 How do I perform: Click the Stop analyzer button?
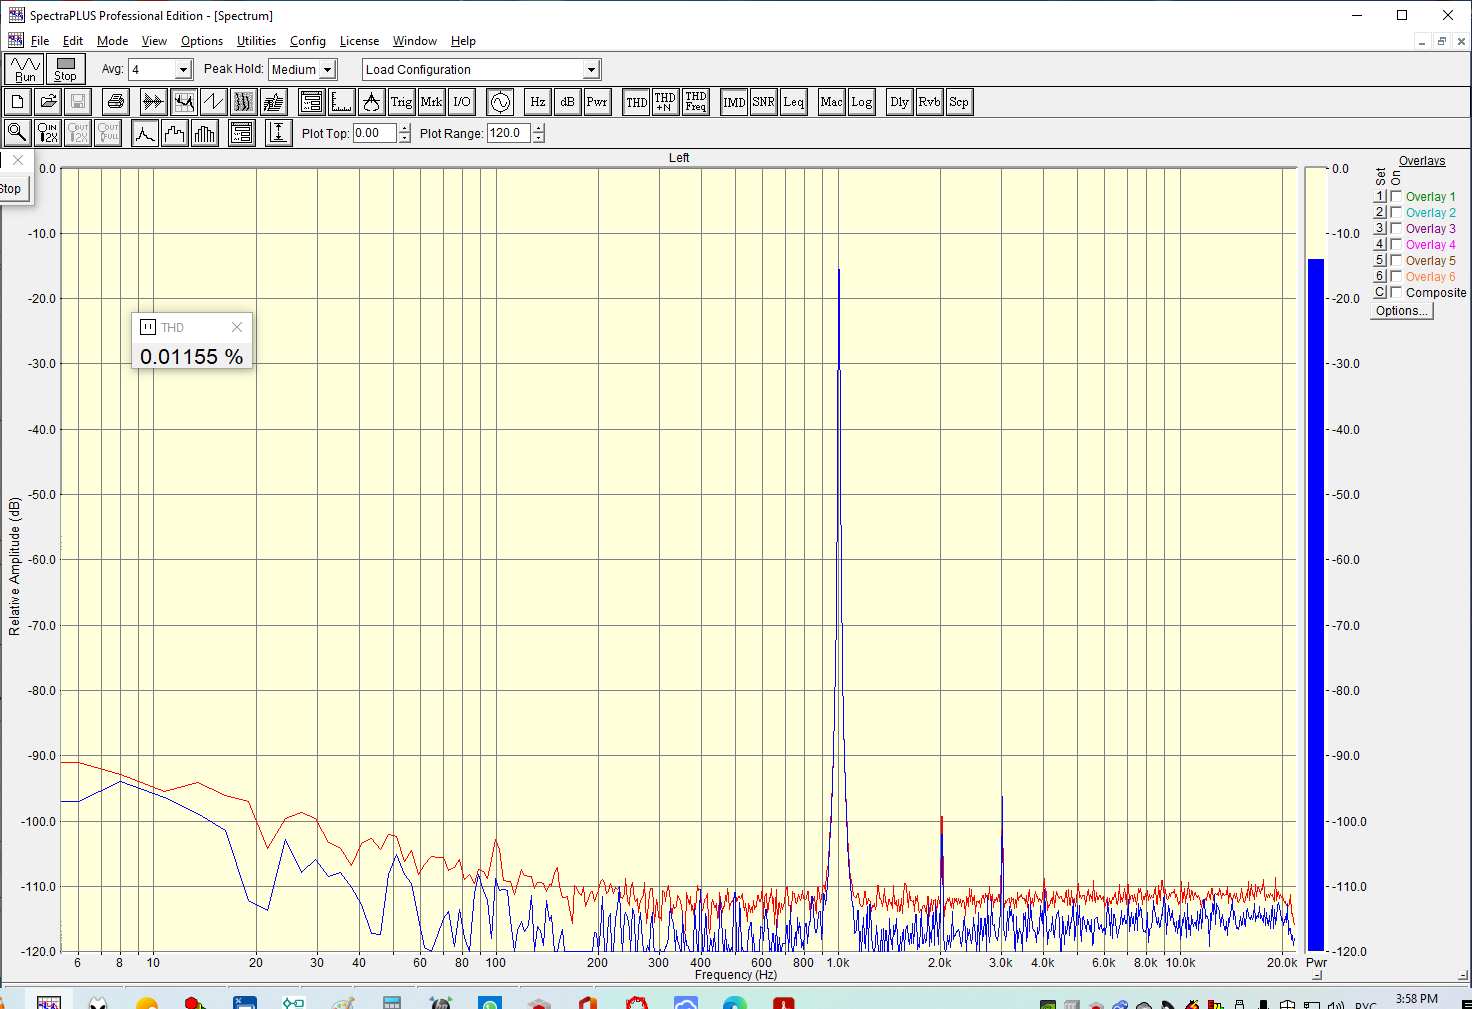tap(65, 69)
